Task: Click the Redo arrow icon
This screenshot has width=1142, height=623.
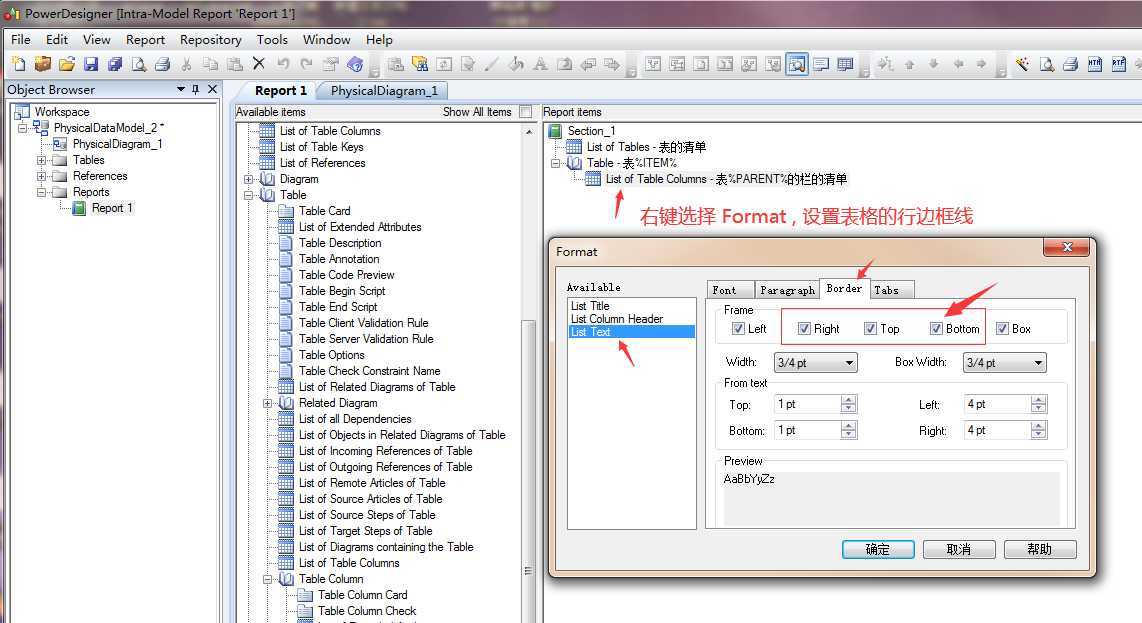Action: [307, 64]
